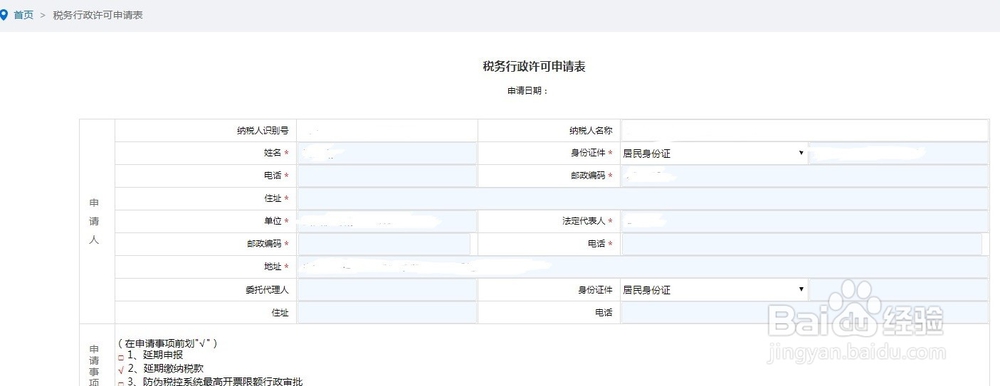Go to 首页 via breadcrumb link
The height and width of the screenshot is (386, 1000).
(24, 15)
